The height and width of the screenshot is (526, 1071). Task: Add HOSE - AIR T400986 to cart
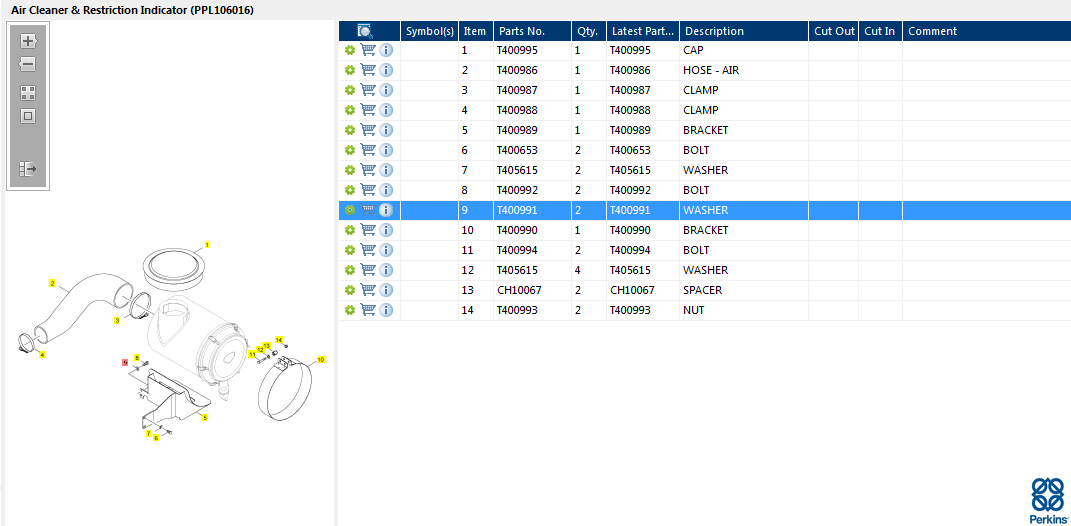368,70
